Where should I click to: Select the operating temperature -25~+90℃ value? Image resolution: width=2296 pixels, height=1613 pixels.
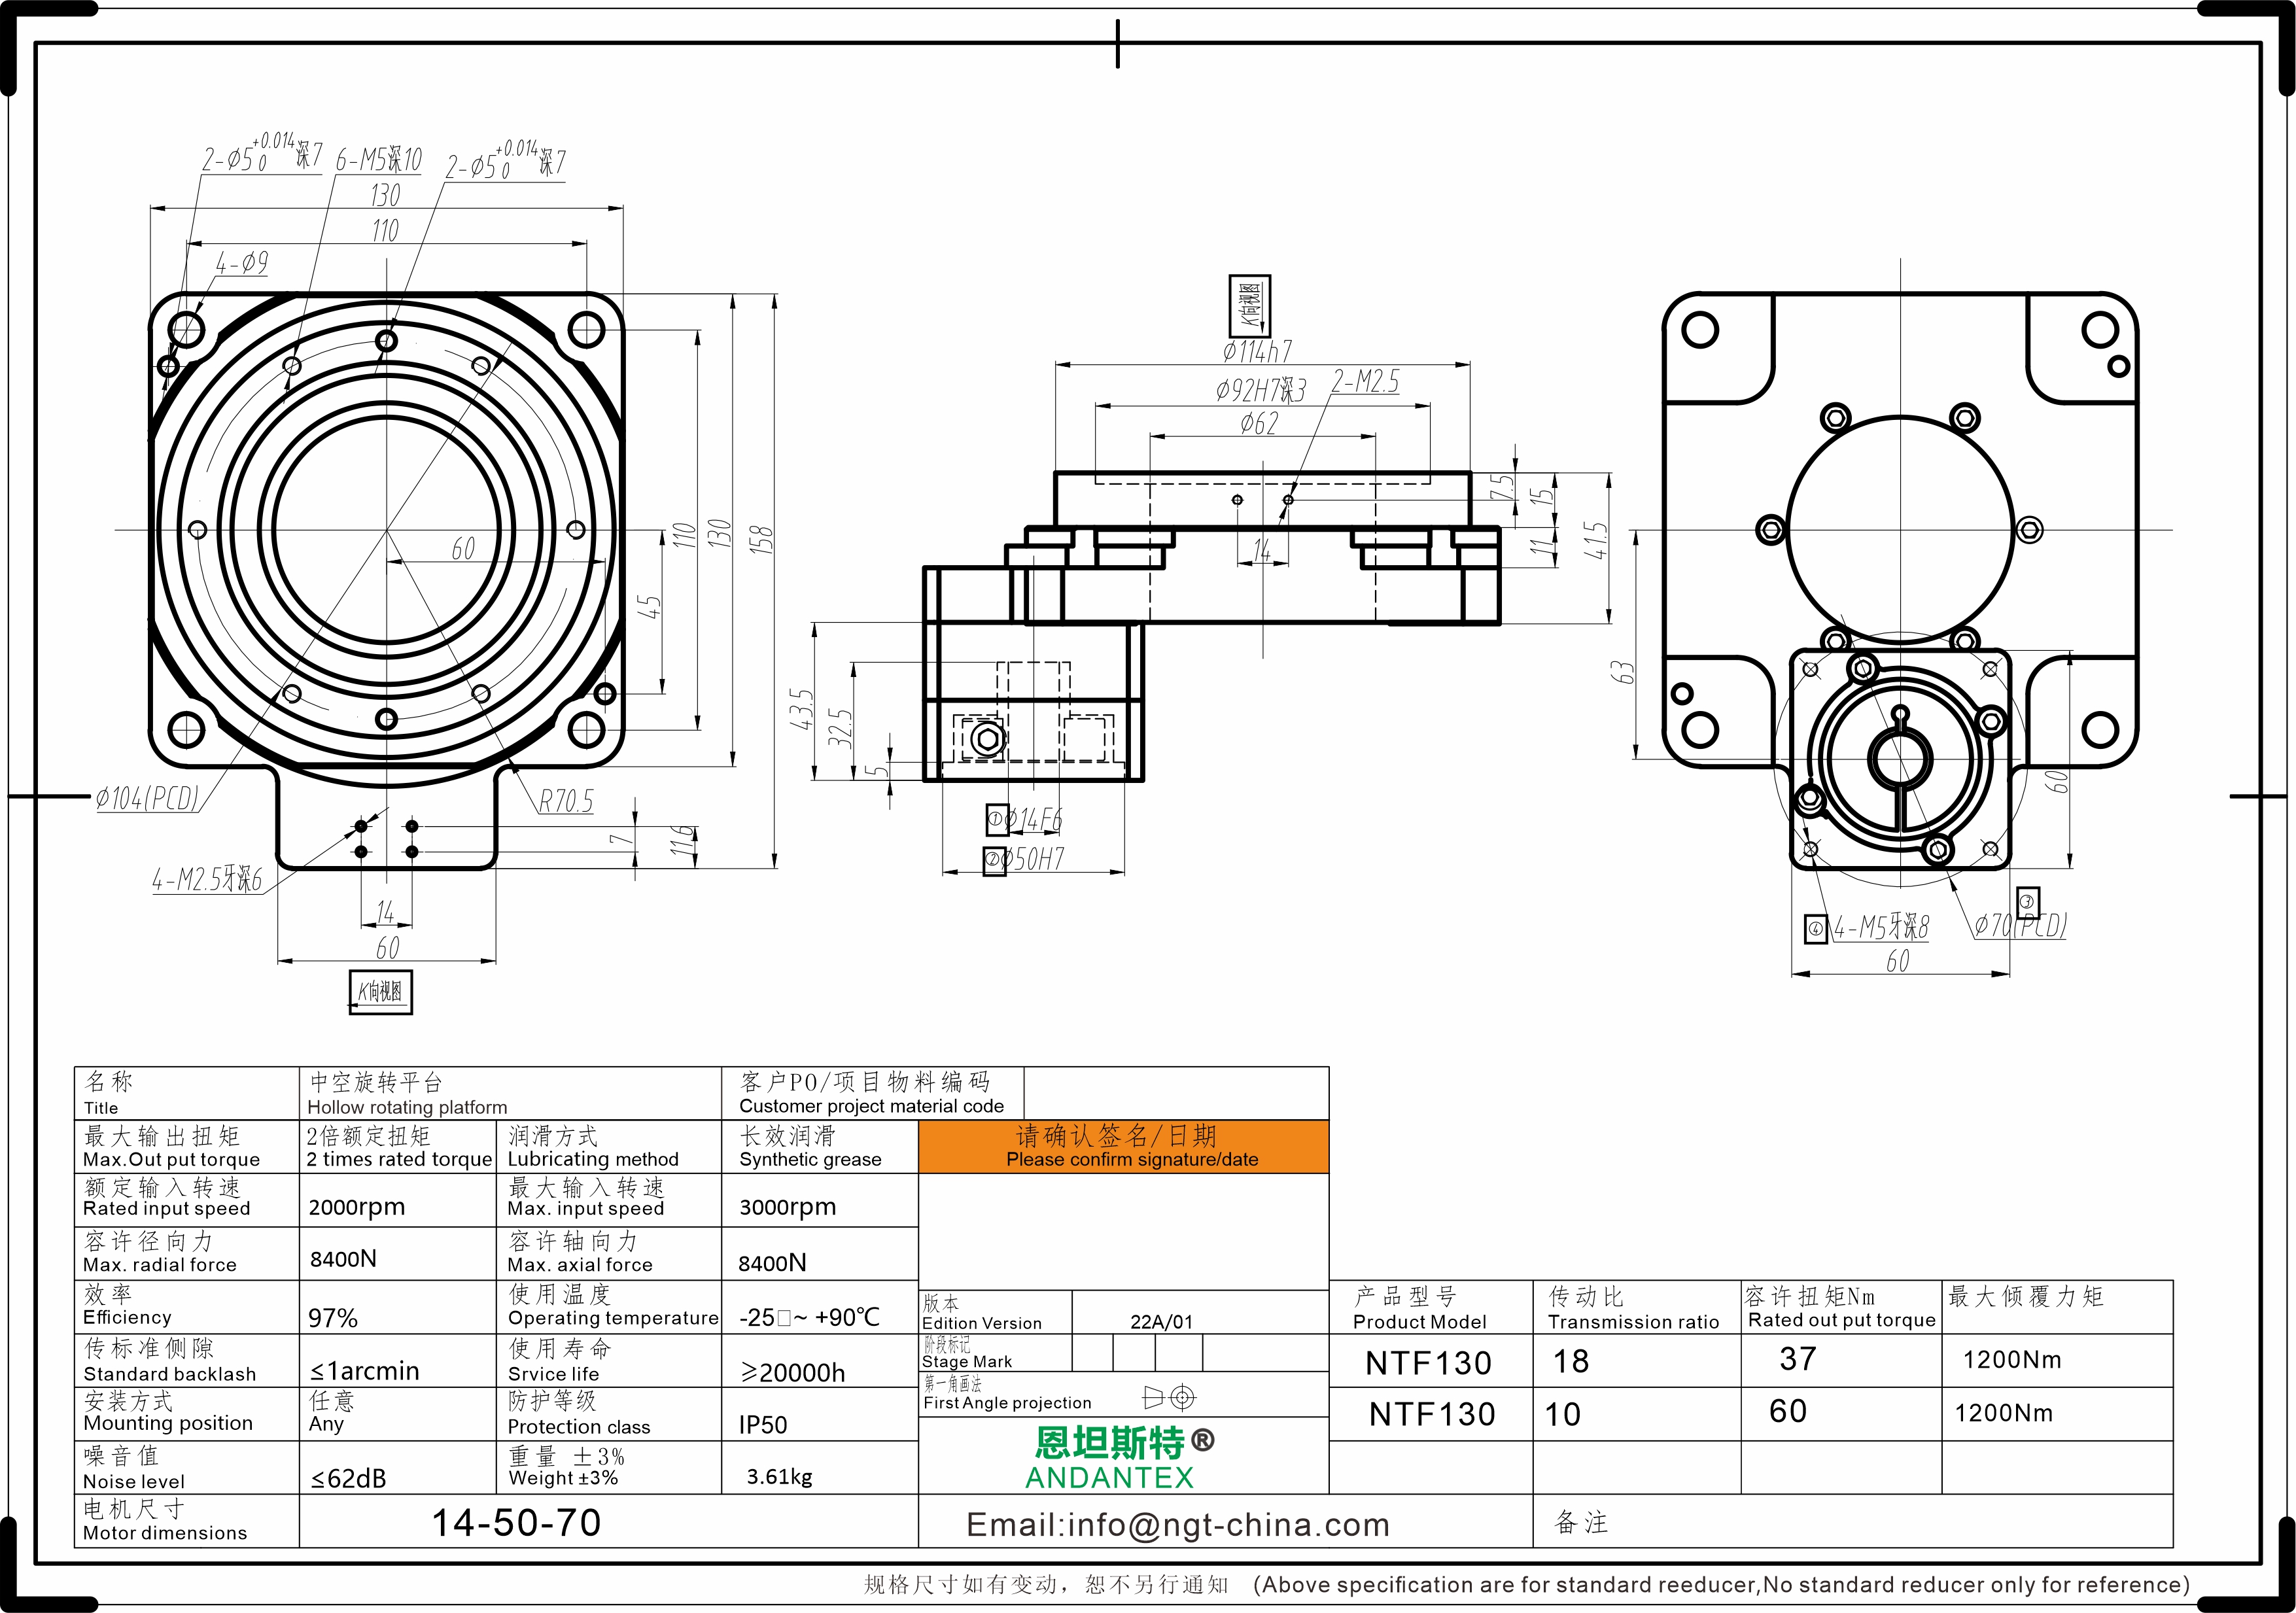click(x=810, y=1317)
